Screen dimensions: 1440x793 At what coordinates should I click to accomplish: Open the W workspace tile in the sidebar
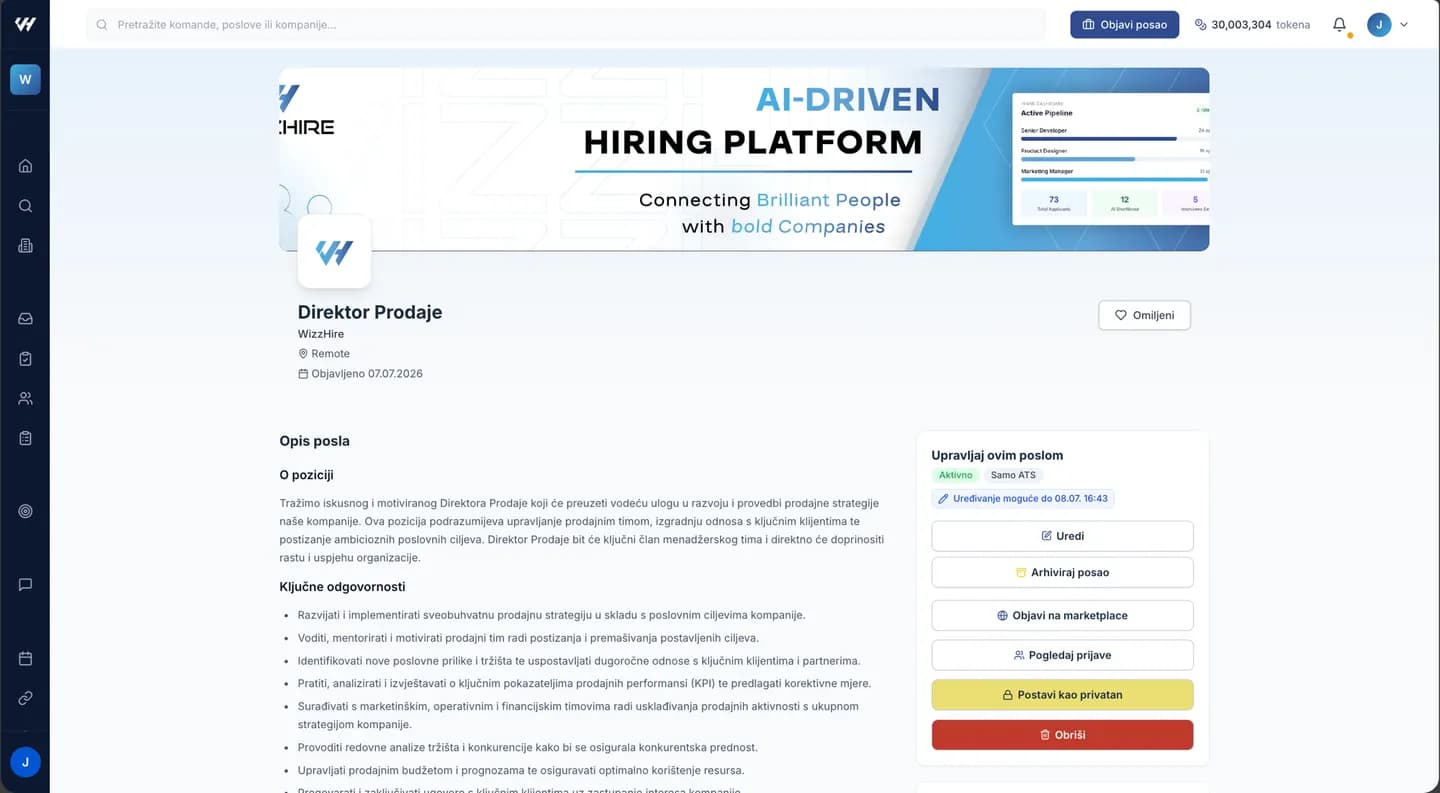(x=25, y=79)
